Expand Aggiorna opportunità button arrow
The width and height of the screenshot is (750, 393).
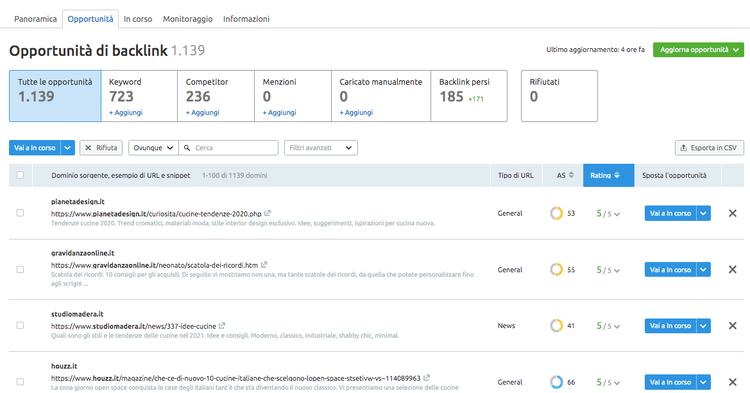(x=736, y=50)
